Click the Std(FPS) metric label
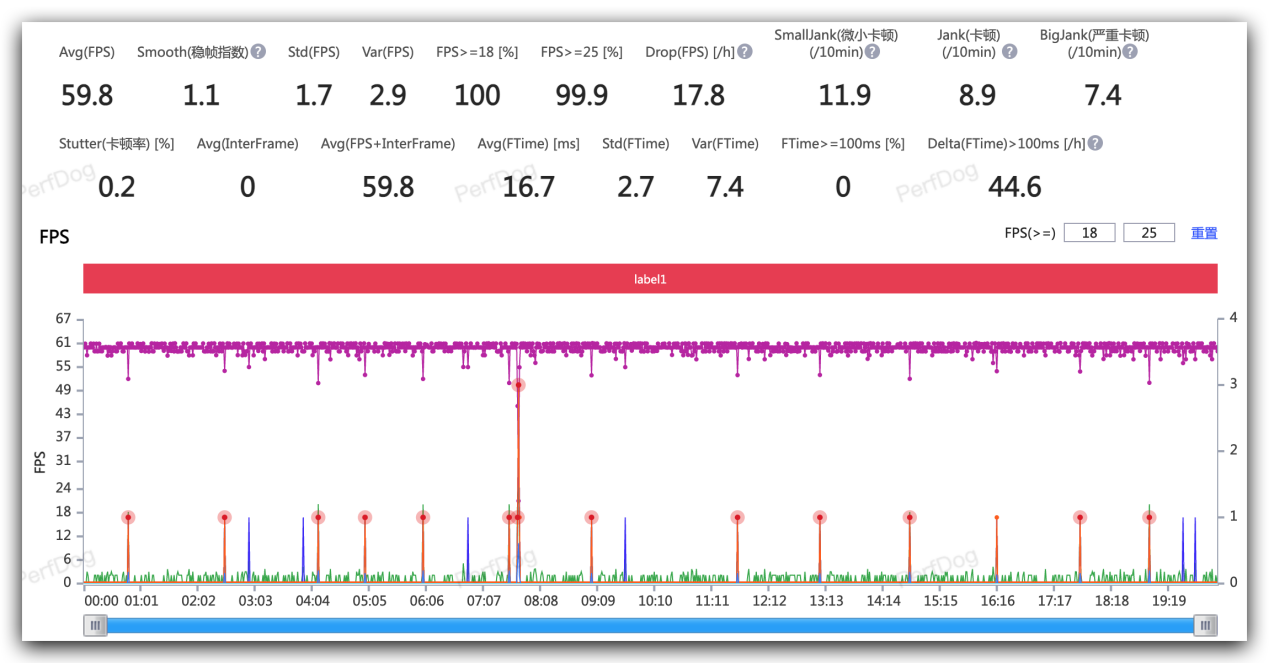This screenshot has width=1269, height=663. pyautogui.click(x=313, y=52)
